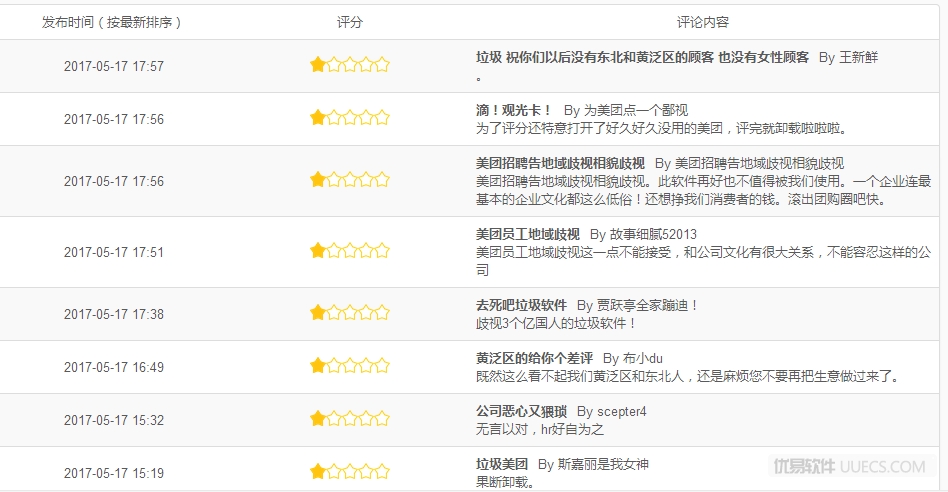Click review title 垃圾美团
Image resolution: width=948 pixels, height=492 pixels.
(502, 464)
